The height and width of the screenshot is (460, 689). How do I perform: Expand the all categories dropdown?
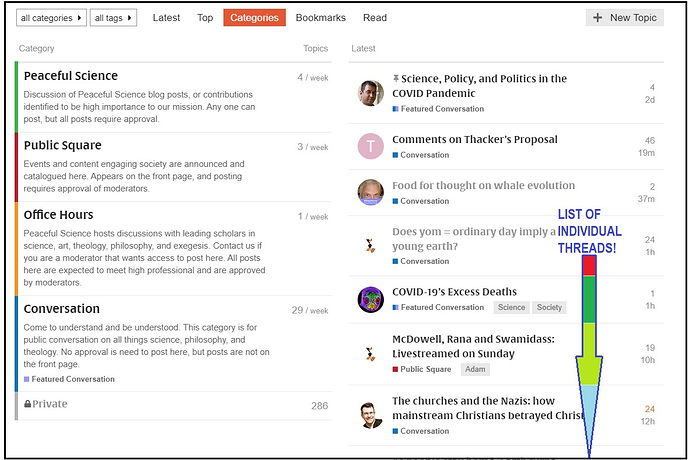[x=52, y=18]
